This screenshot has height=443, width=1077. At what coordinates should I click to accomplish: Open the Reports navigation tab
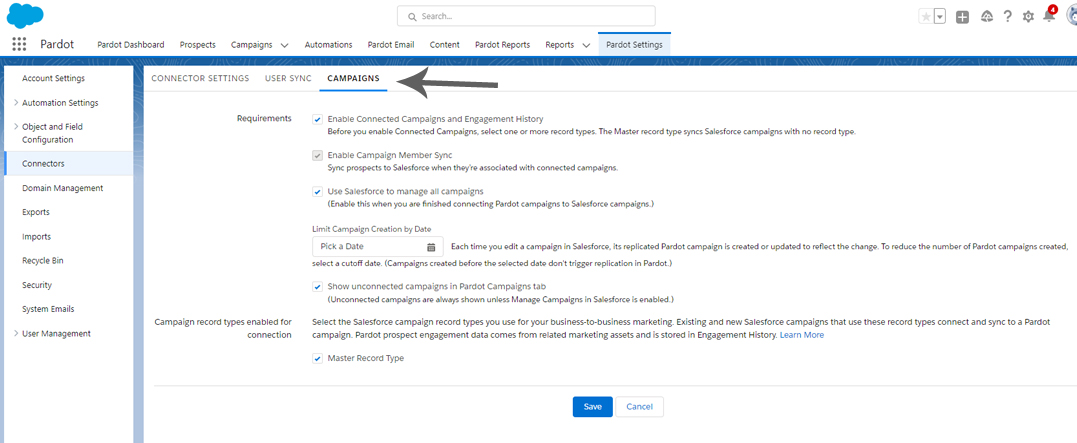tap(560, 45)
